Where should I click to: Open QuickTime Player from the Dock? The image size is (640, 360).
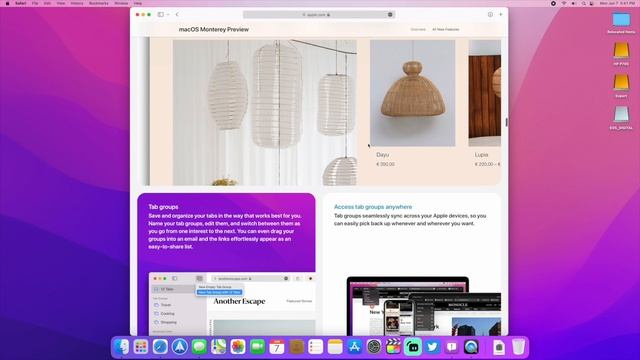click(x=471, y=347)
